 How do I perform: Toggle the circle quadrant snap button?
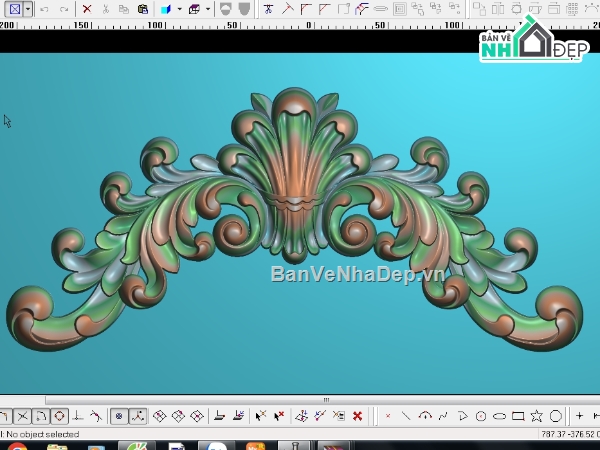(x=59, y=416)
